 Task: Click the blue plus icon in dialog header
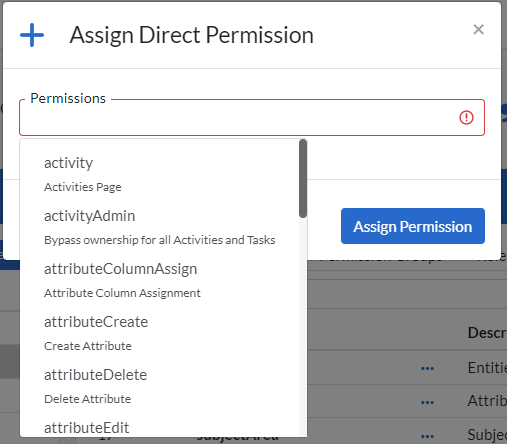point(32,35)
